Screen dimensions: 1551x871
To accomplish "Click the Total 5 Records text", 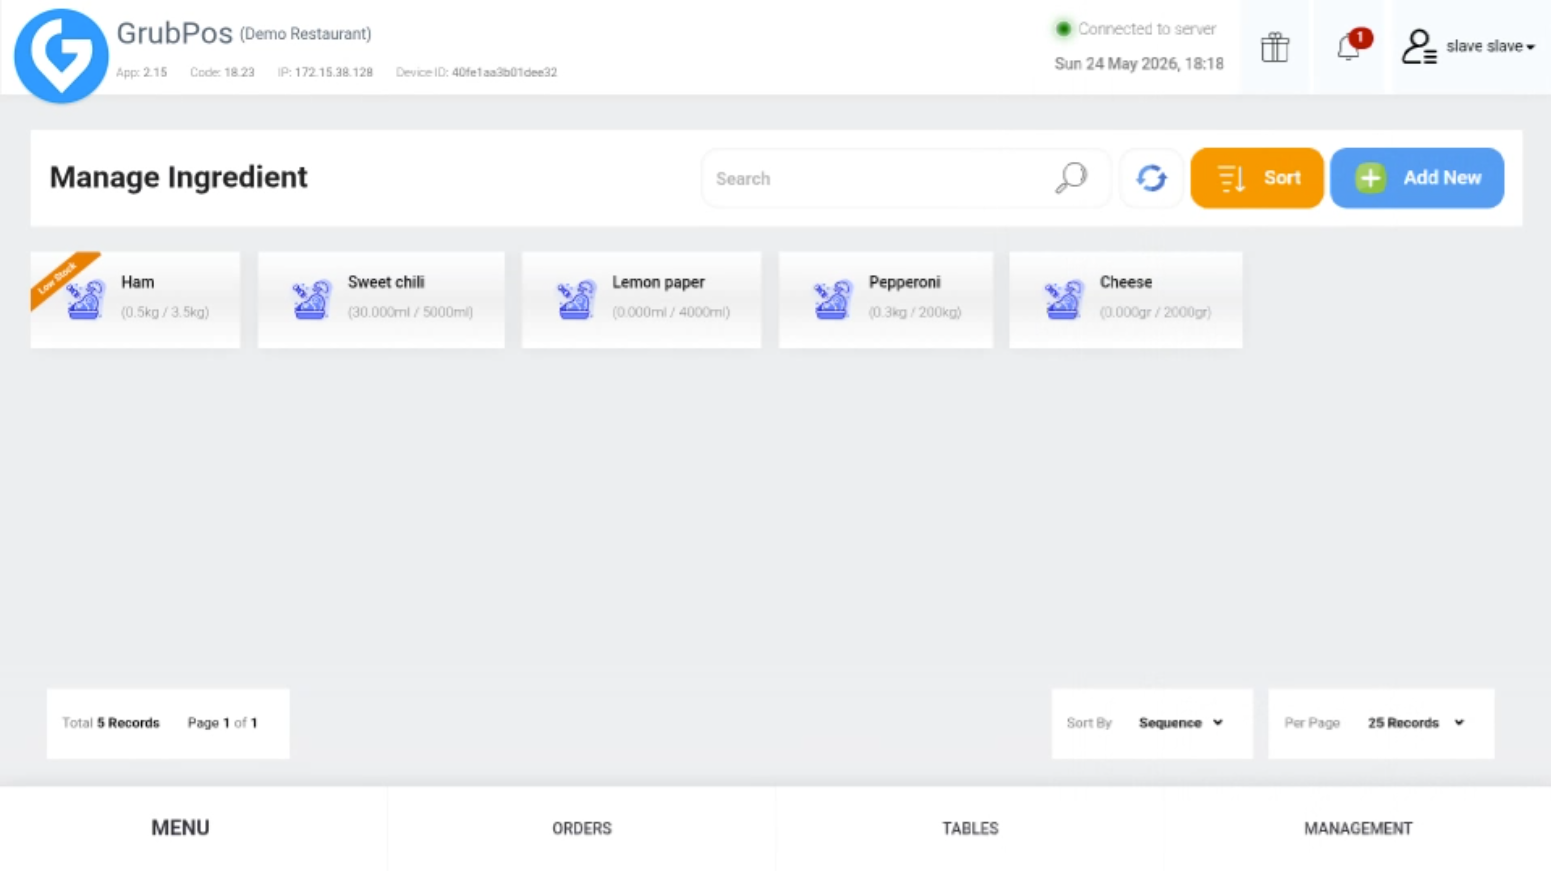I will 111,723.
